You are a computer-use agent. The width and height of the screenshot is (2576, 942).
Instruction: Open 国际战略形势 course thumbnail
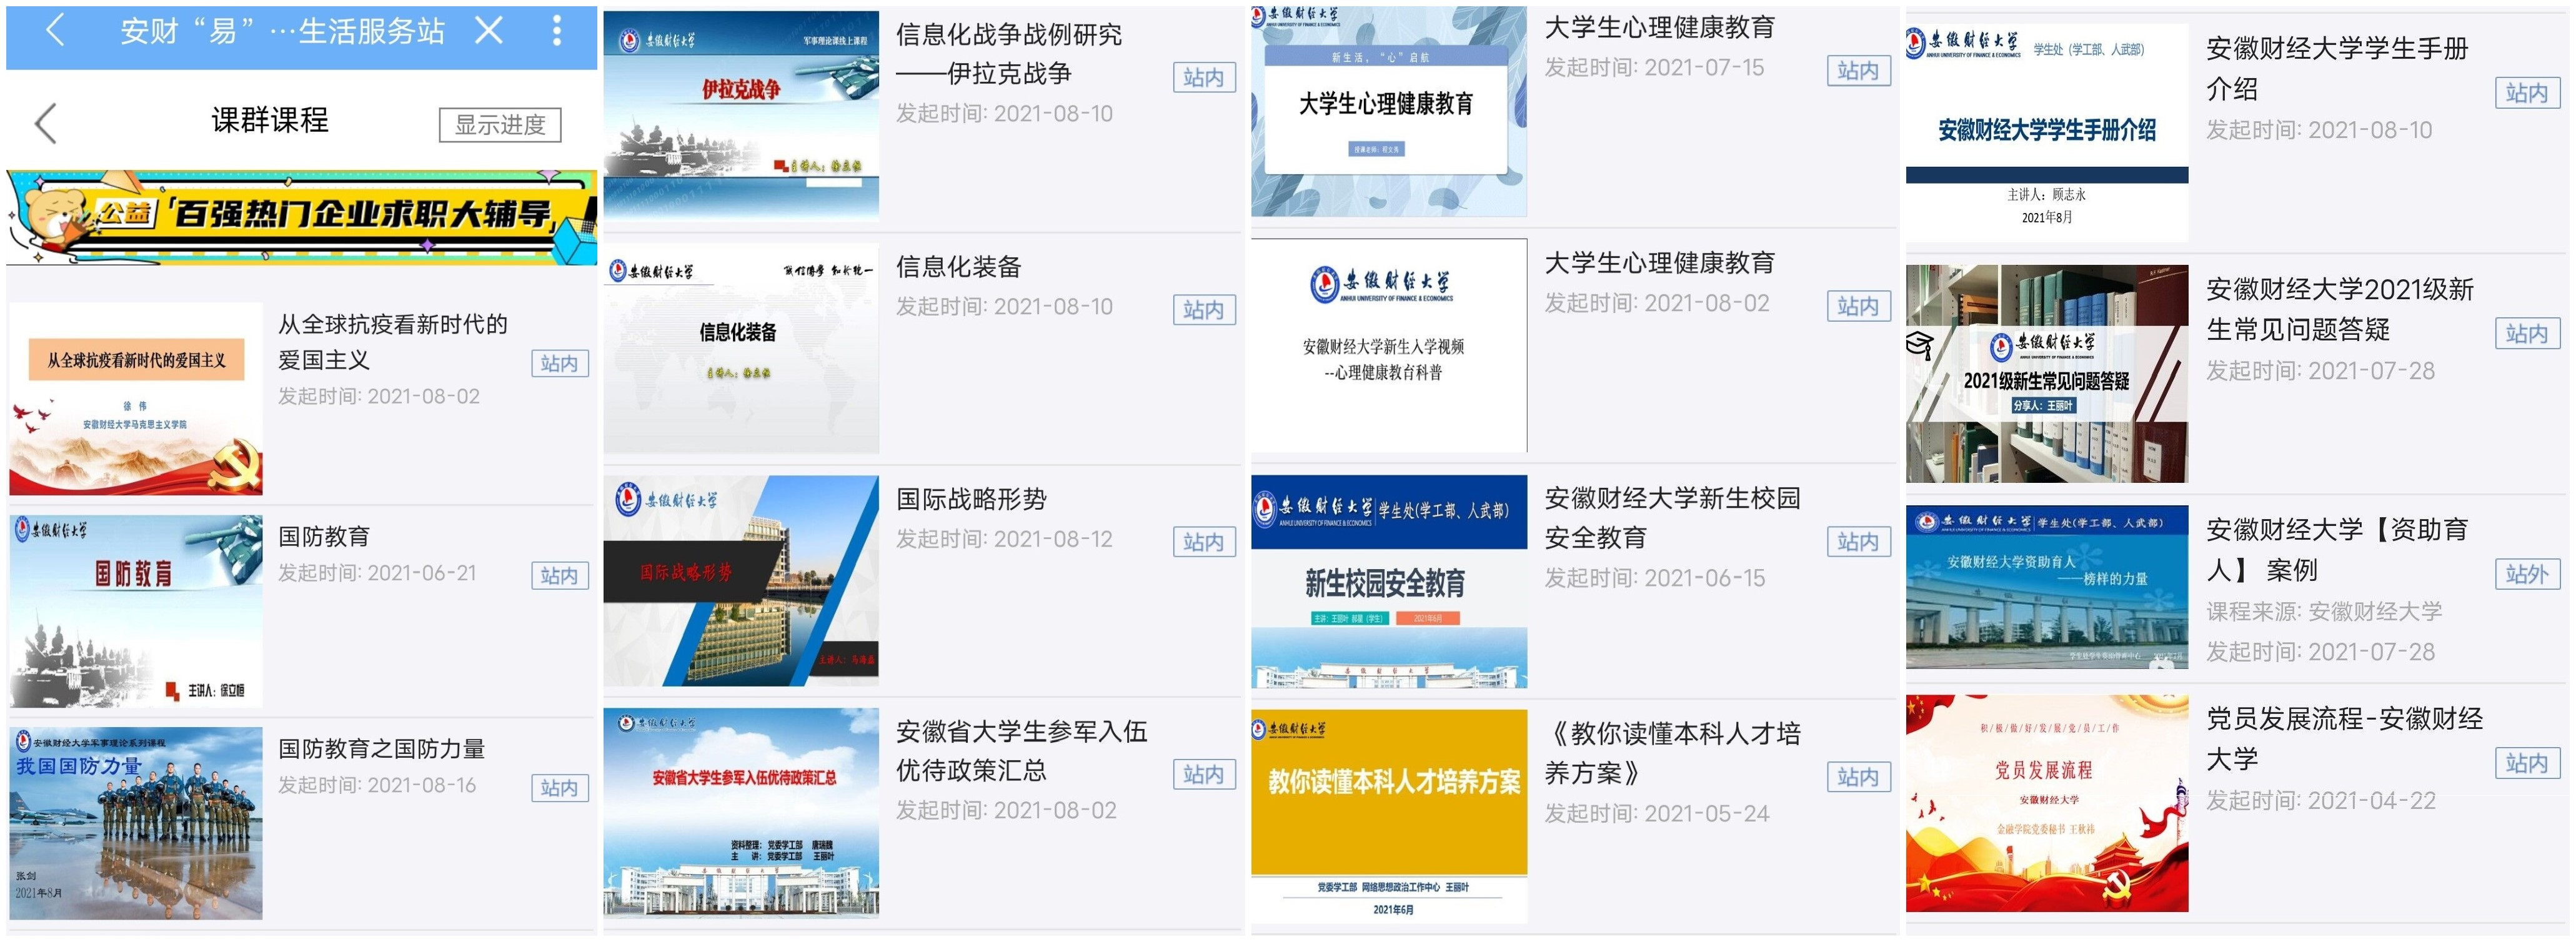pyautogui.click(x=741, y=580)
